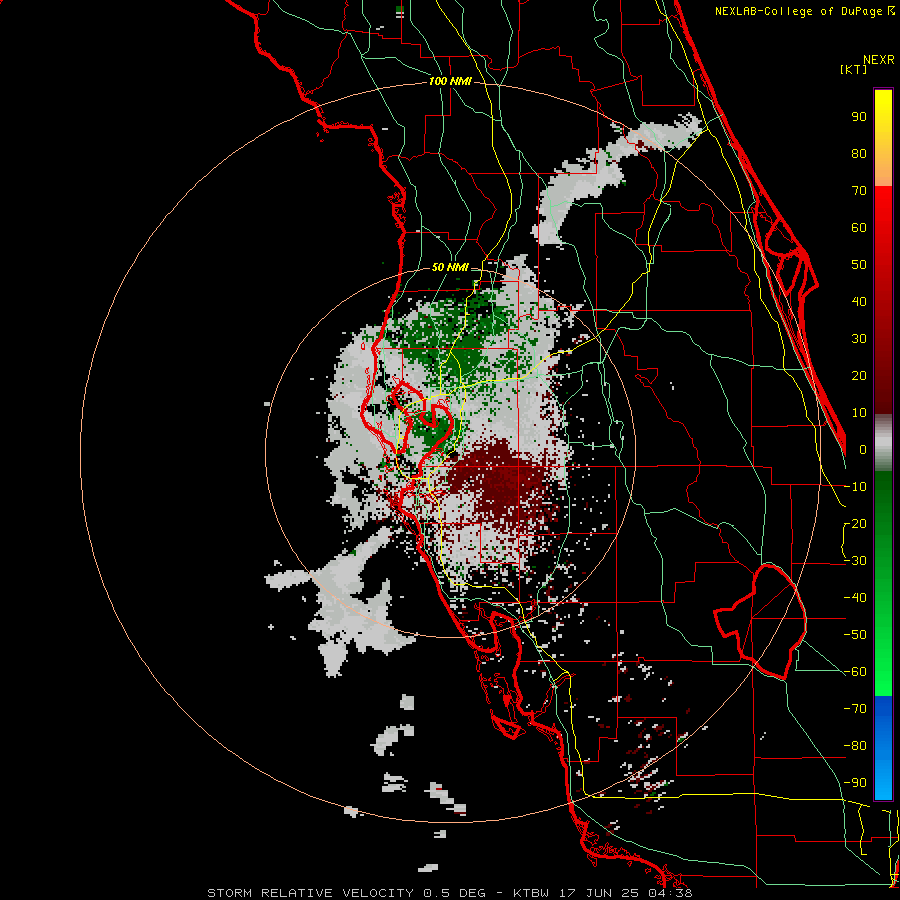Screen dimensions: 900x900
Task: Click the [KT] units label
Action: click(x=854, y=69)
